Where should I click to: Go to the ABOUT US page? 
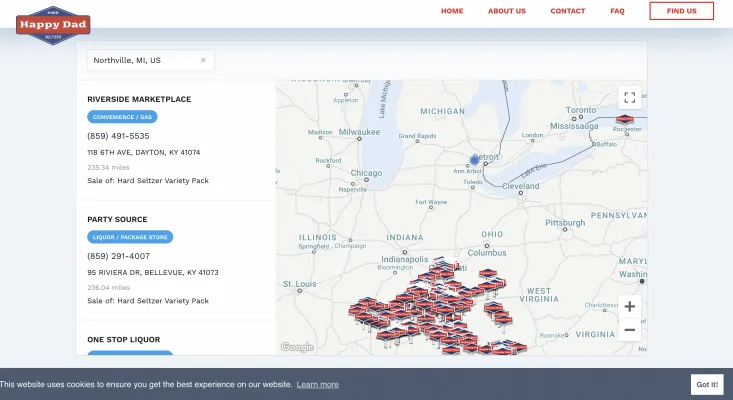(x=507, y=11)
